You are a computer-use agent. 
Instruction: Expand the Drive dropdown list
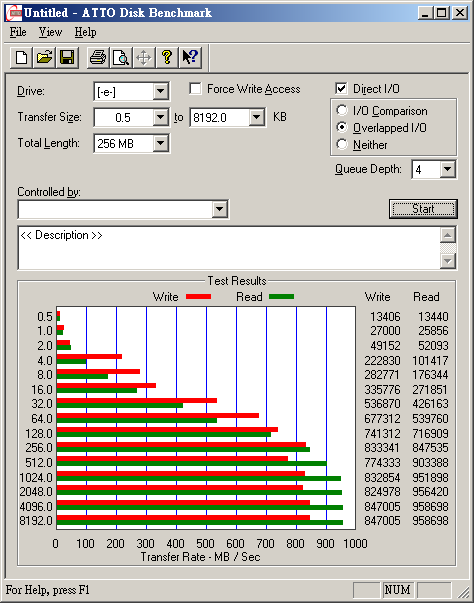(x=161, y=92)
